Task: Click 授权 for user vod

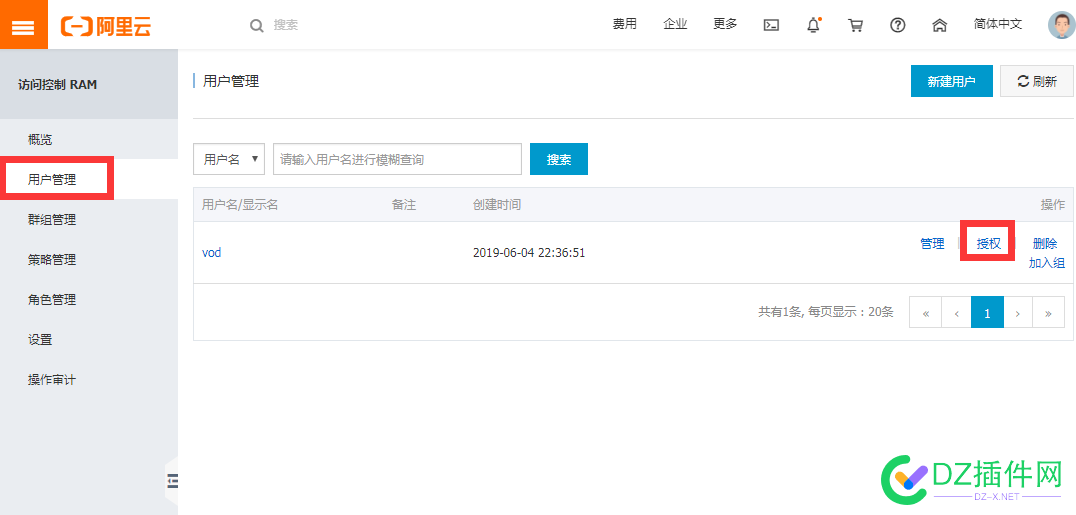Action: 988,244
